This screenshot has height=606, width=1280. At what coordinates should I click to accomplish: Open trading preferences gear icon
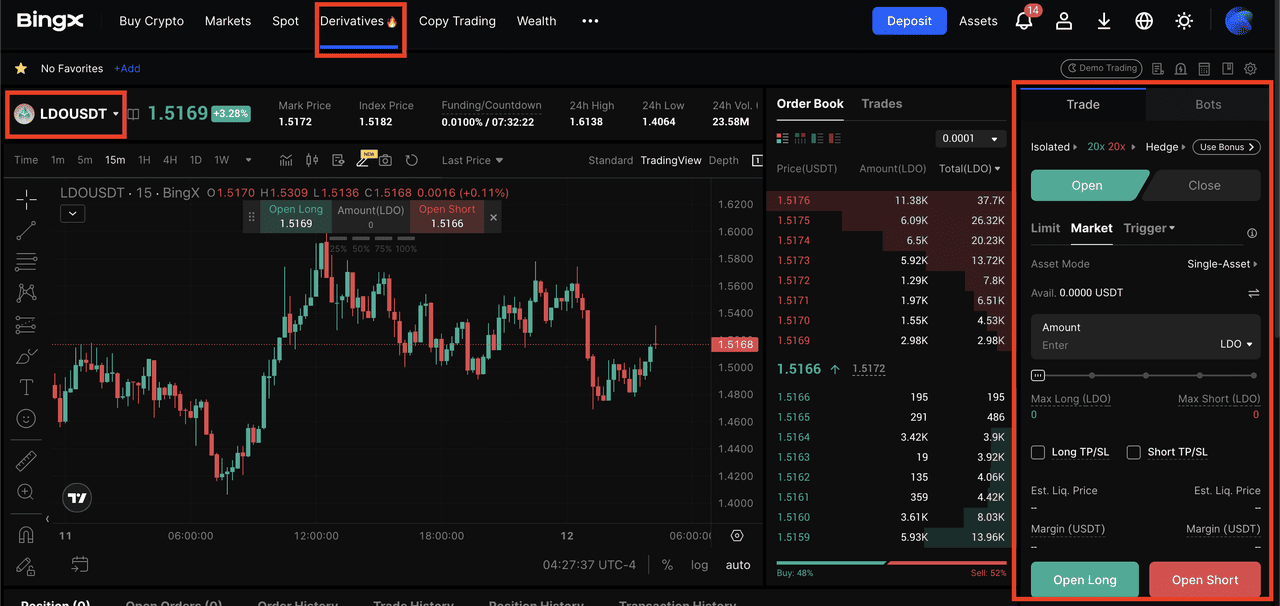(x=1250, y=69)
